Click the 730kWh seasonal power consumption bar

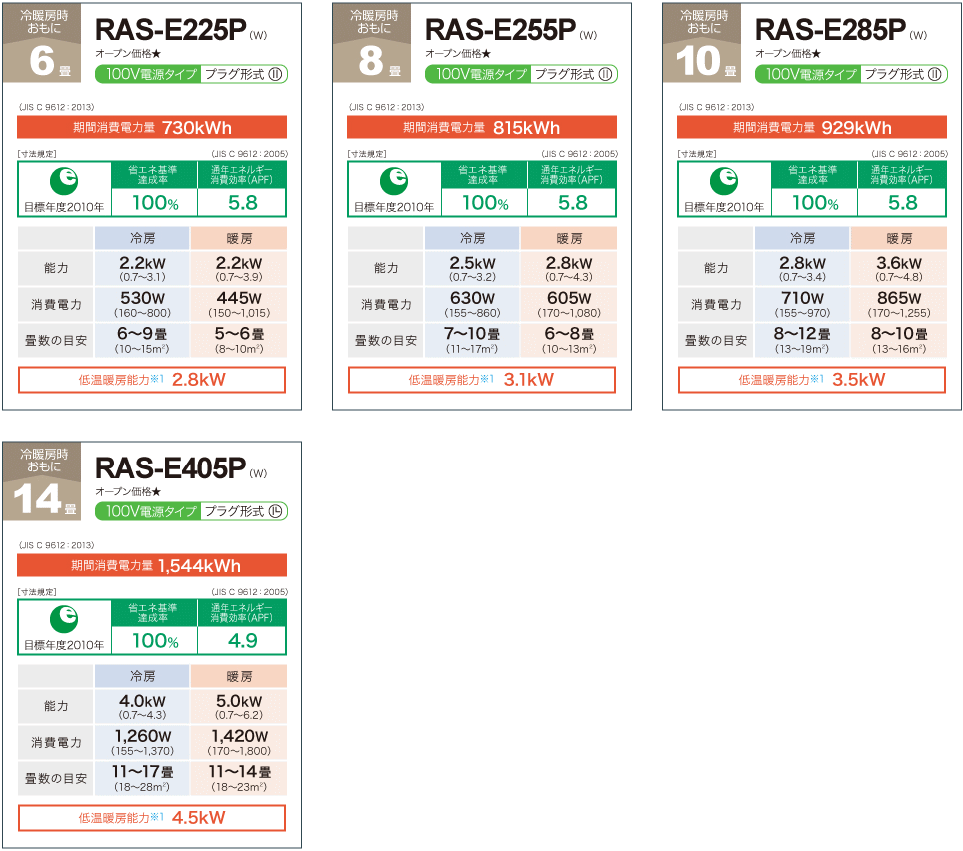click(152, 128)
